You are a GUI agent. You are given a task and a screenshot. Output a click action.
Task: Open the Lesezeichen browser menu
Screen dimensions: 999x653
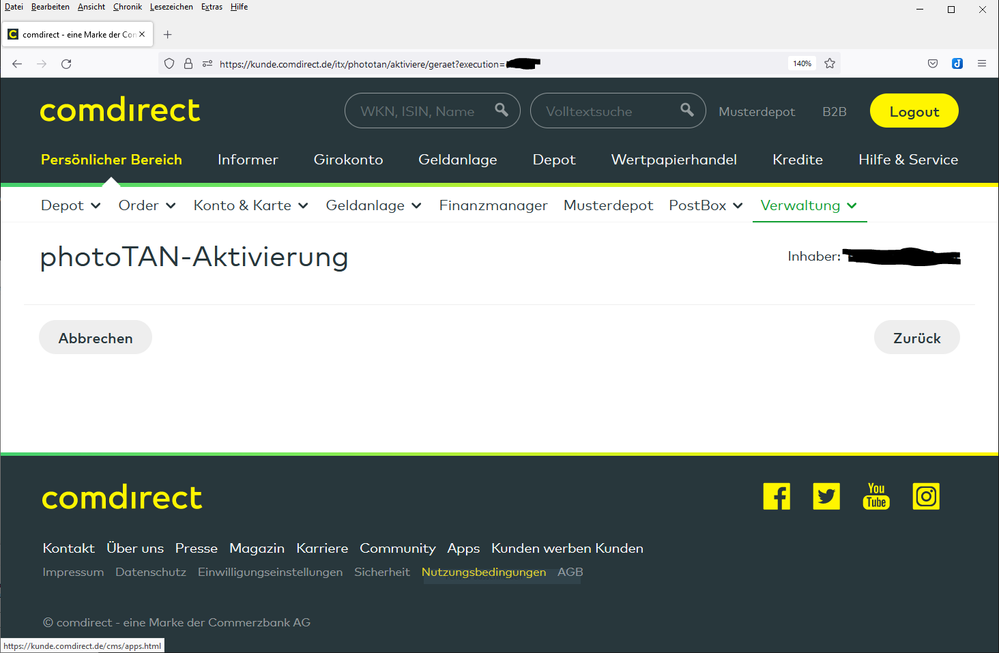coord(170,7)
